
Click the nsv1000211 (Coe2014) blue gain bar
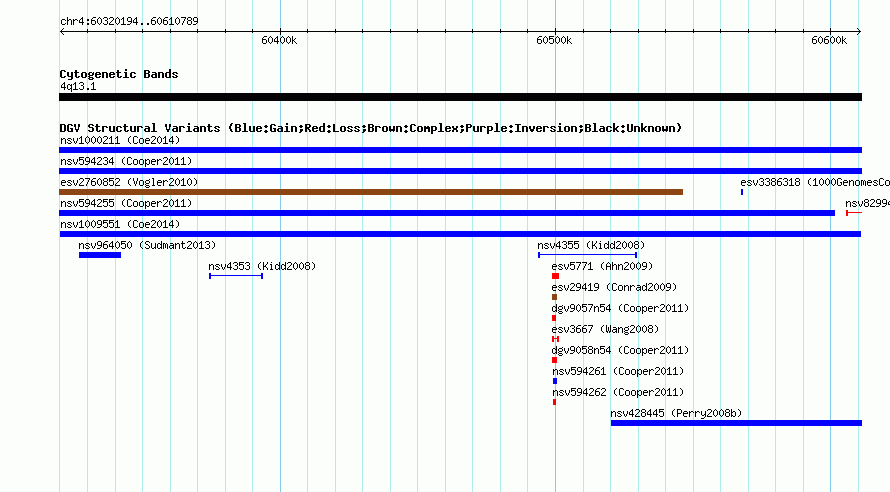coord(460,150)
